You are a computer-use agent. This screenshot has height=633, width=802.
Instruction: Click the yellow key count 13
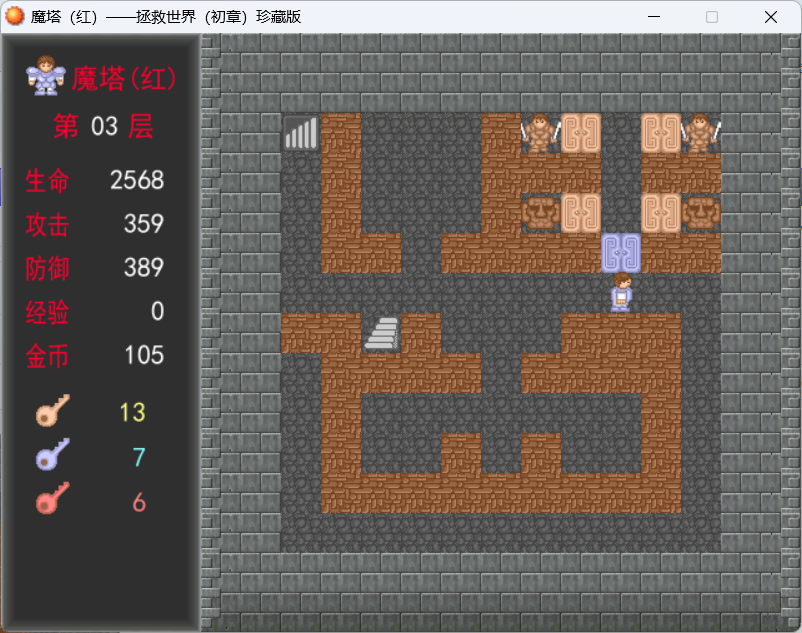132,413
